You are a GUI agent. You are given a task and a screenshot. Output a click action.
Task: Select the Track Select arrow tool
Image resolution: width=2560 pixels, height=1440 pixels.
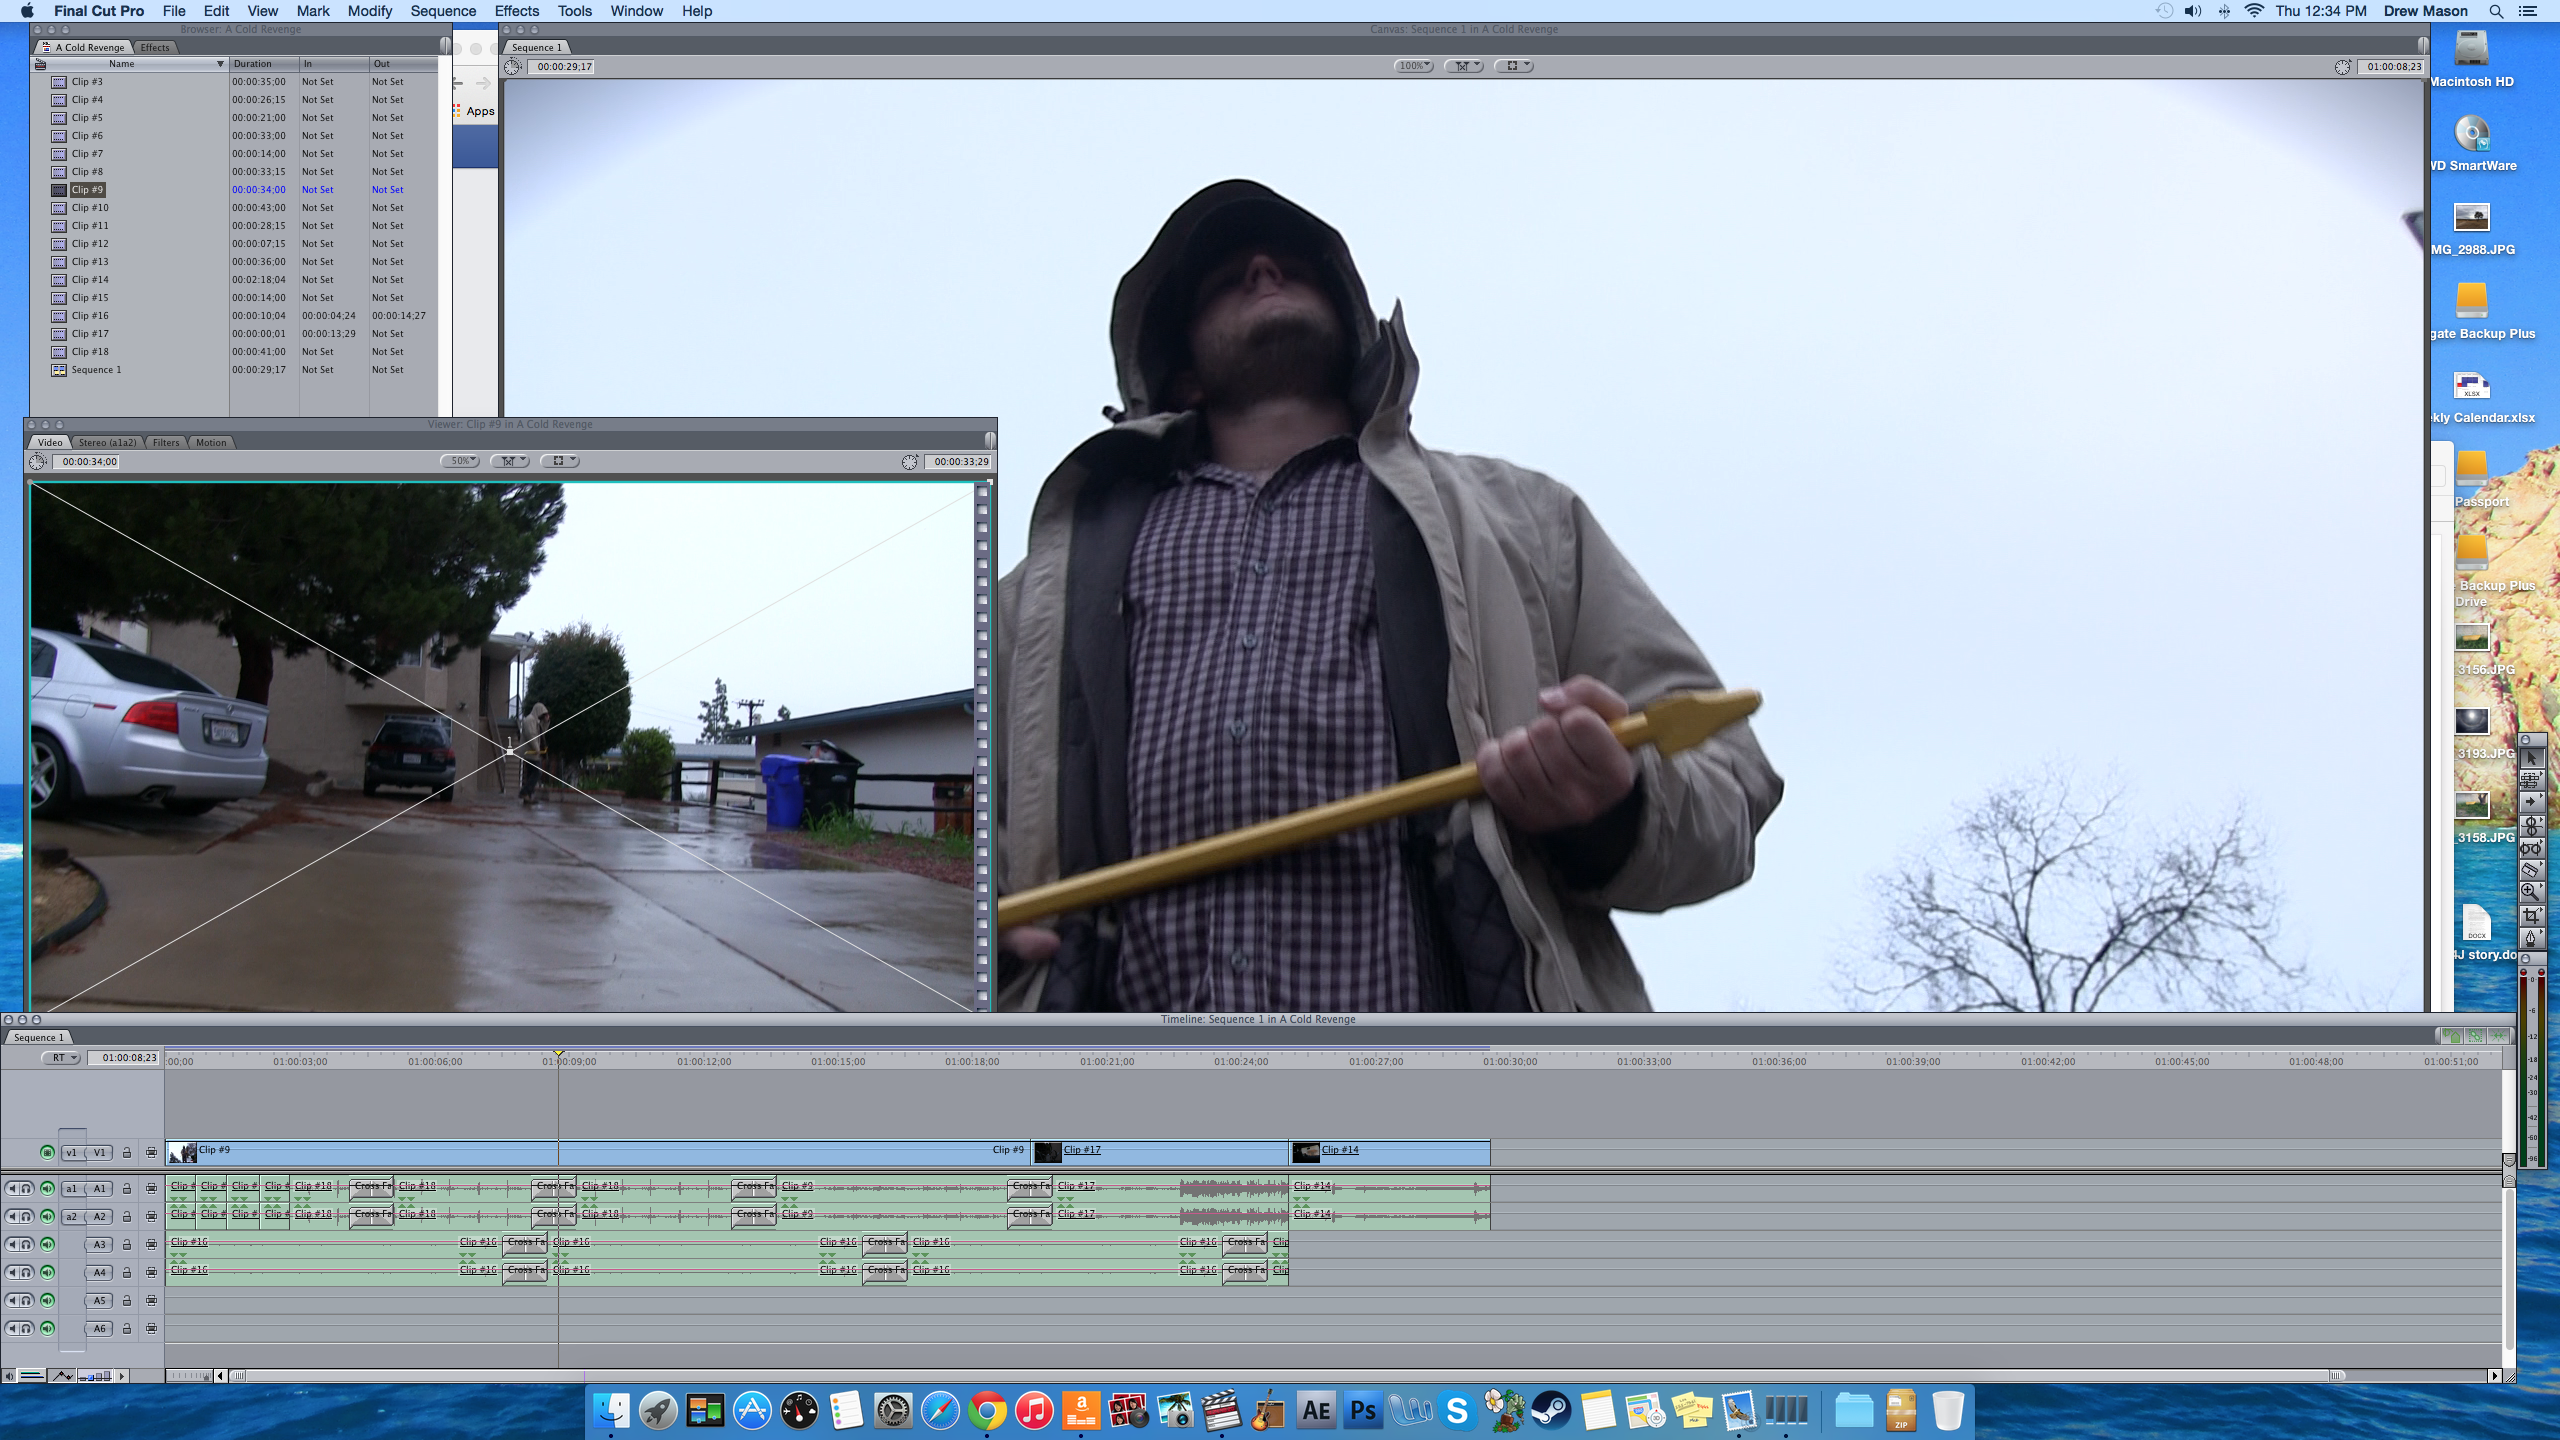point(2530,802)
